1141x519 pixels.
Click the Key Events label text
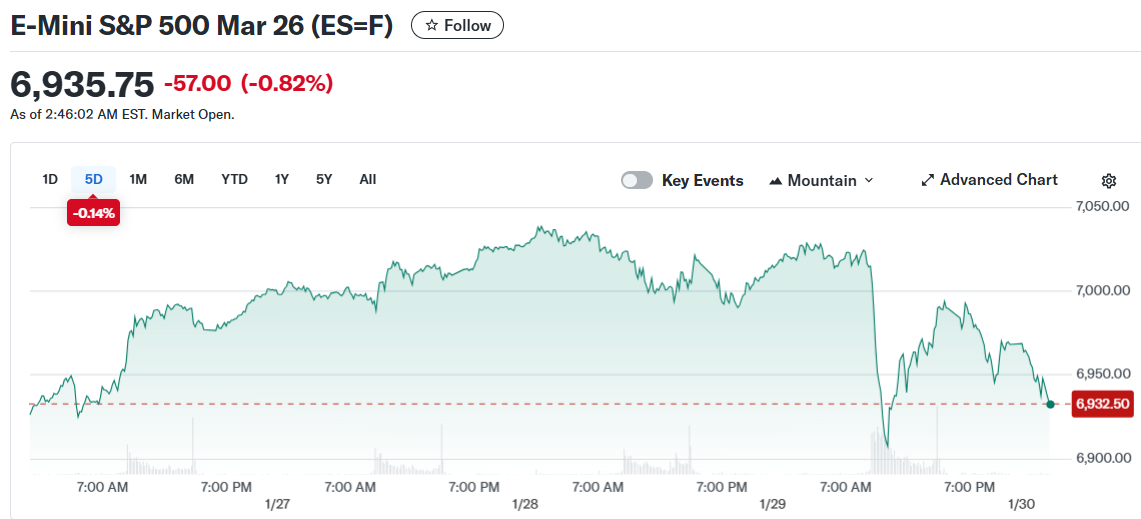tap(702, 181)
